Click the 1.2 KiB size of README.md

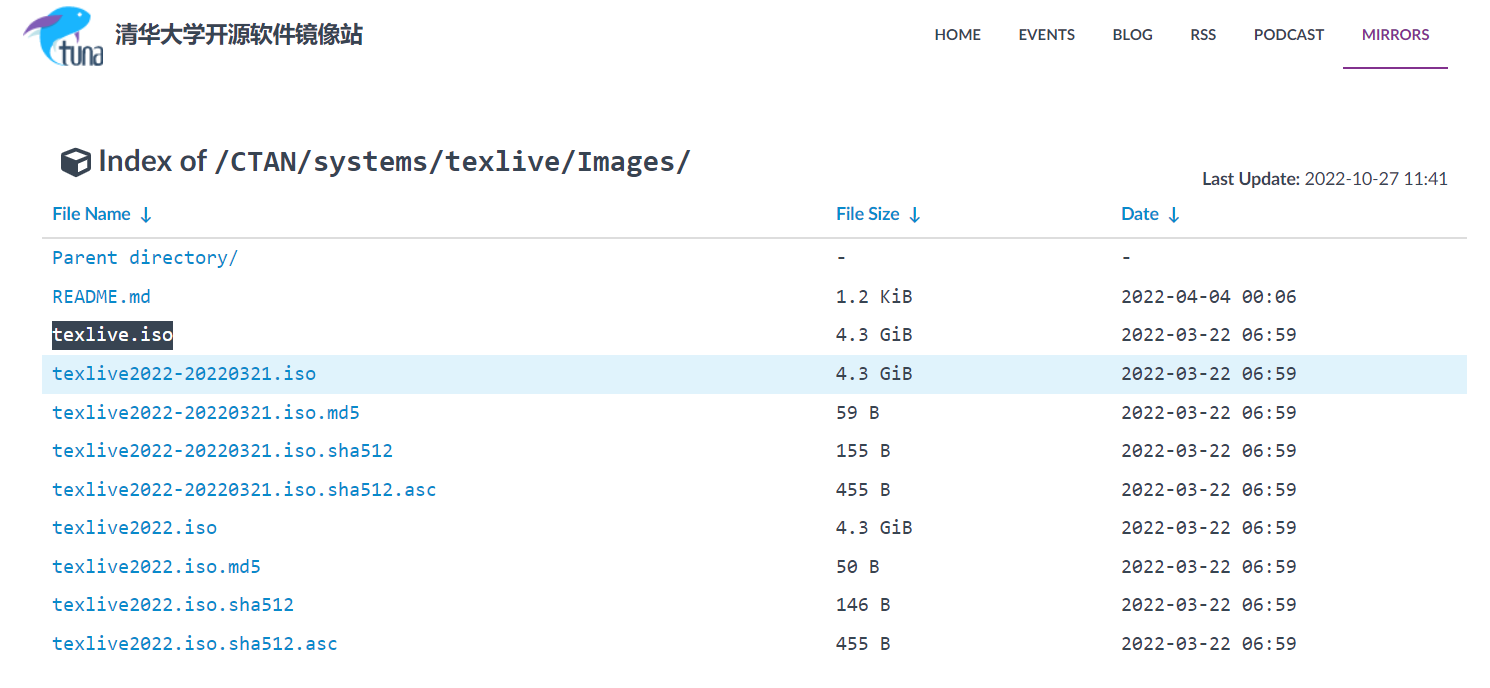click(x=874, y=297)
